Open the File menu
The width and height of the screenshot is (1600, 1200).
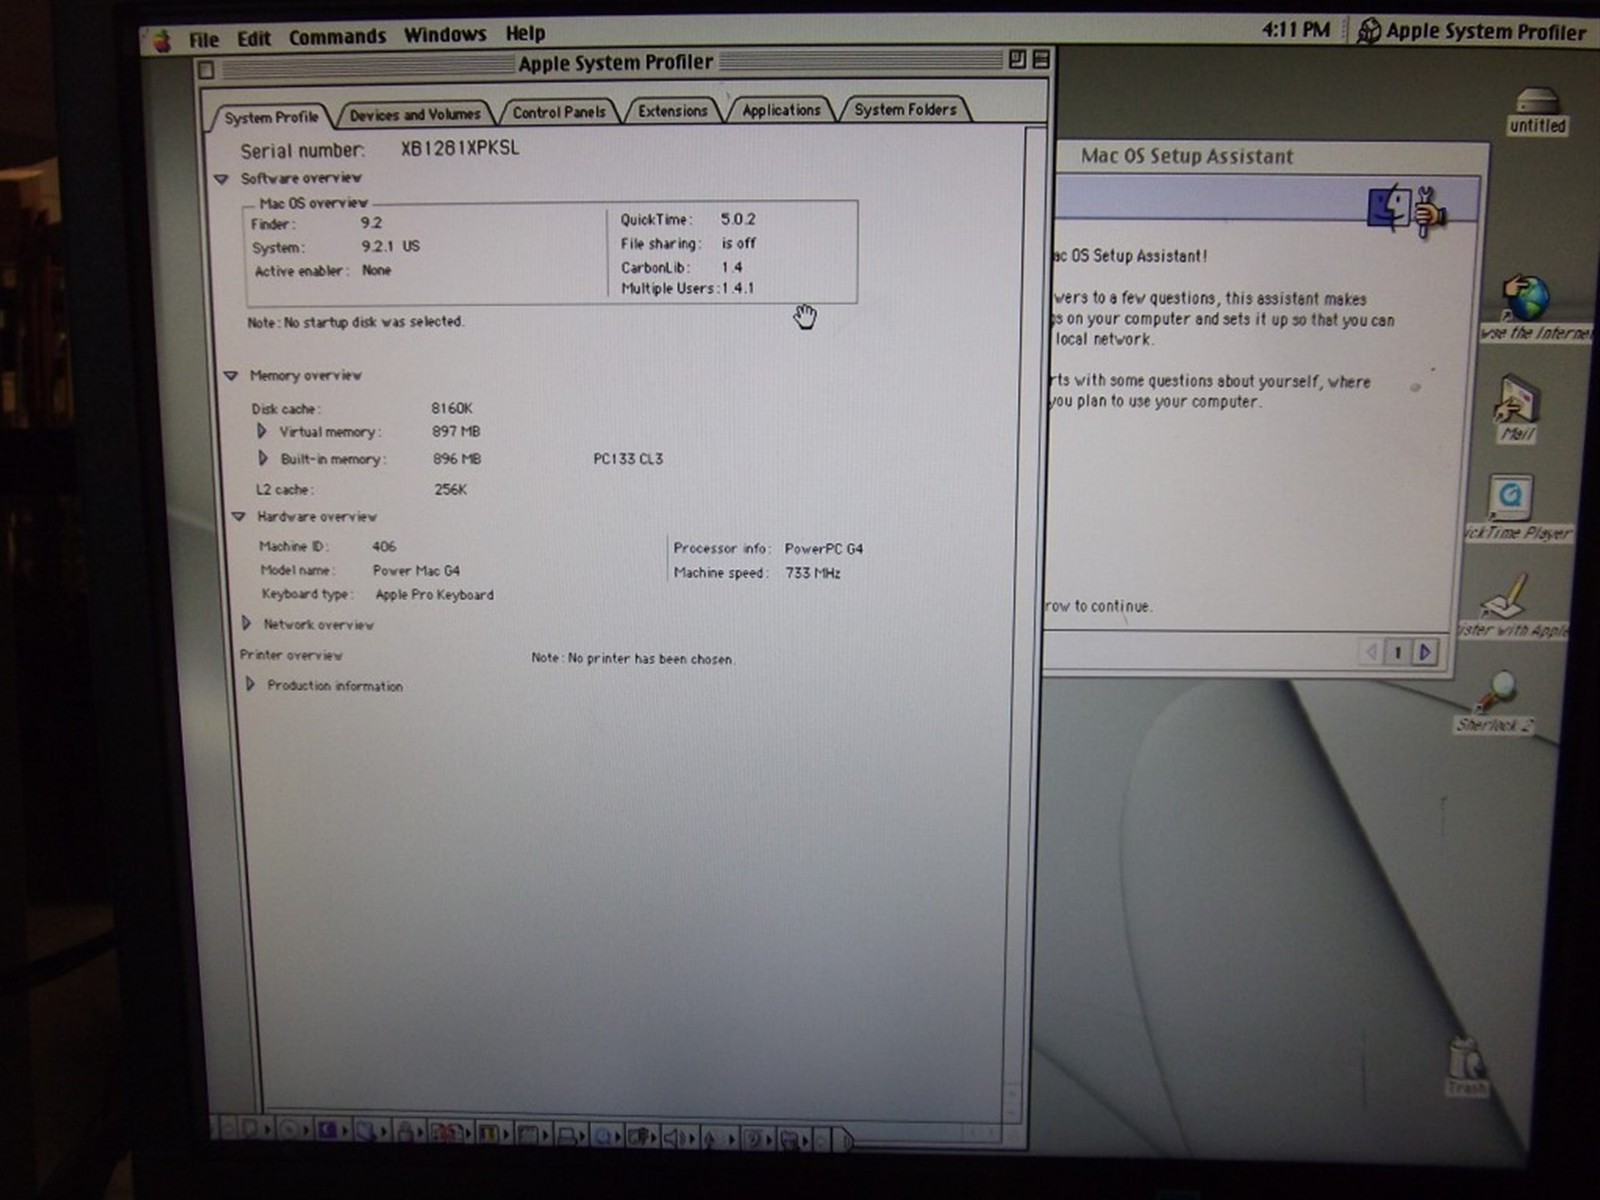tap(203, 40)
